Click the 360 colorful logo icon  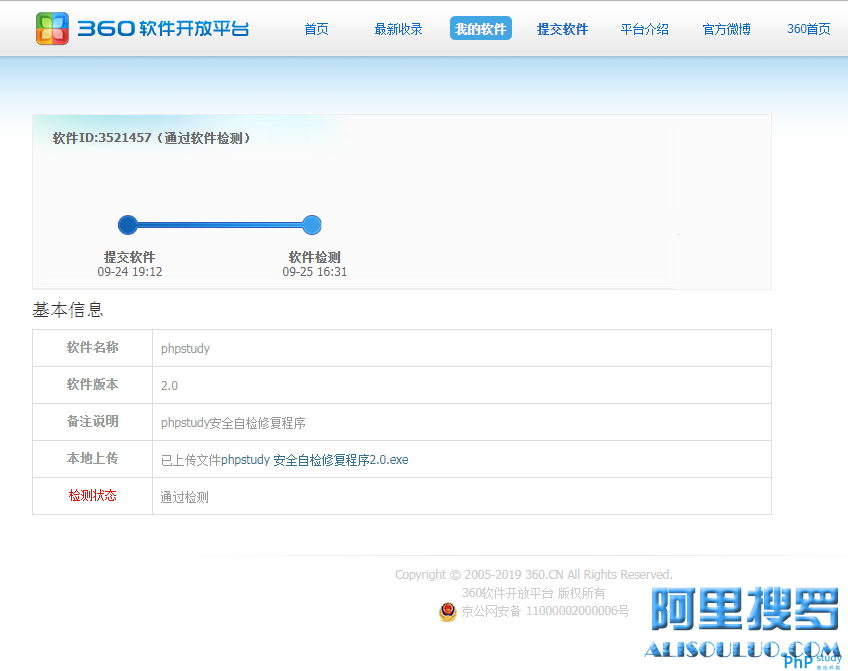coord(52,29)
